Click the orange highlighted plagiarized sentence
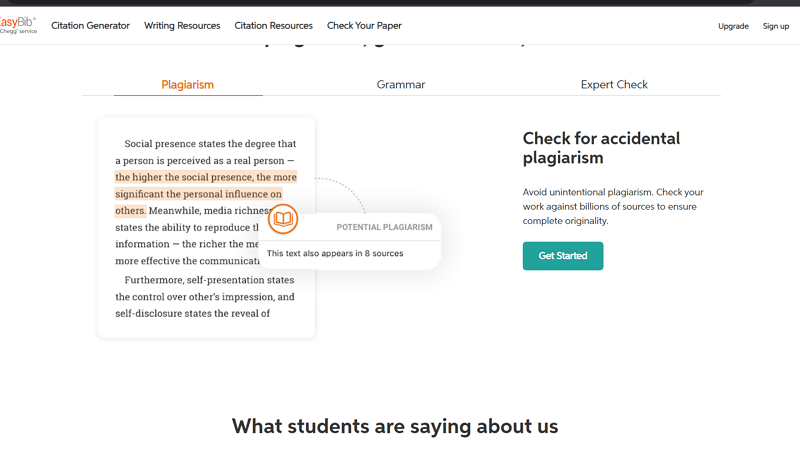 (x=205, y=194)
